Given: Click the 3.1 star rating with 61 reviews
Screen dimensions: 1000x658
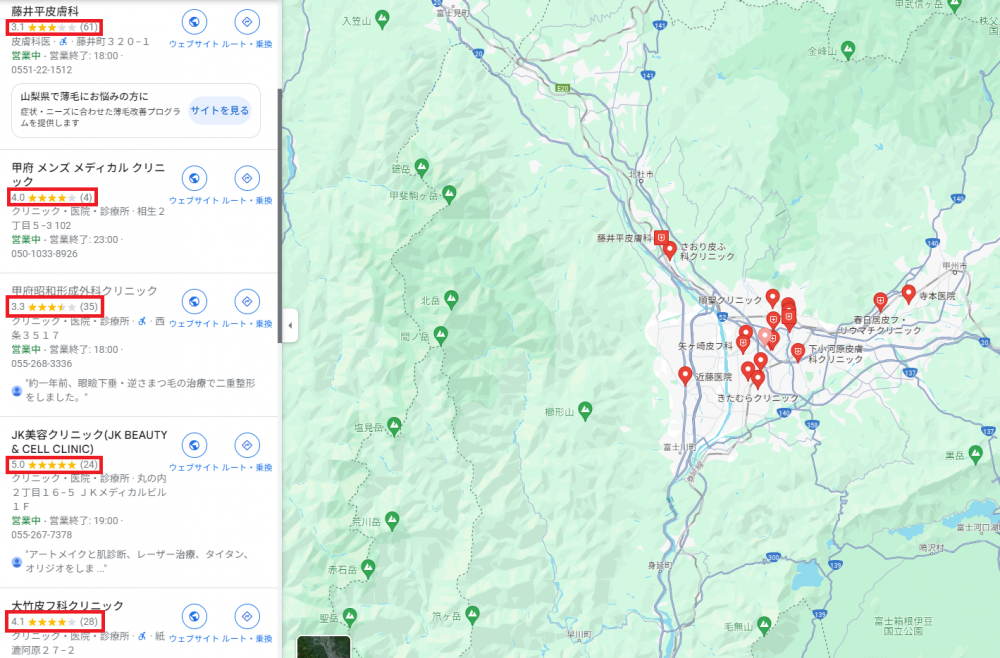Looking at the screenshot, I should point(55,27).
